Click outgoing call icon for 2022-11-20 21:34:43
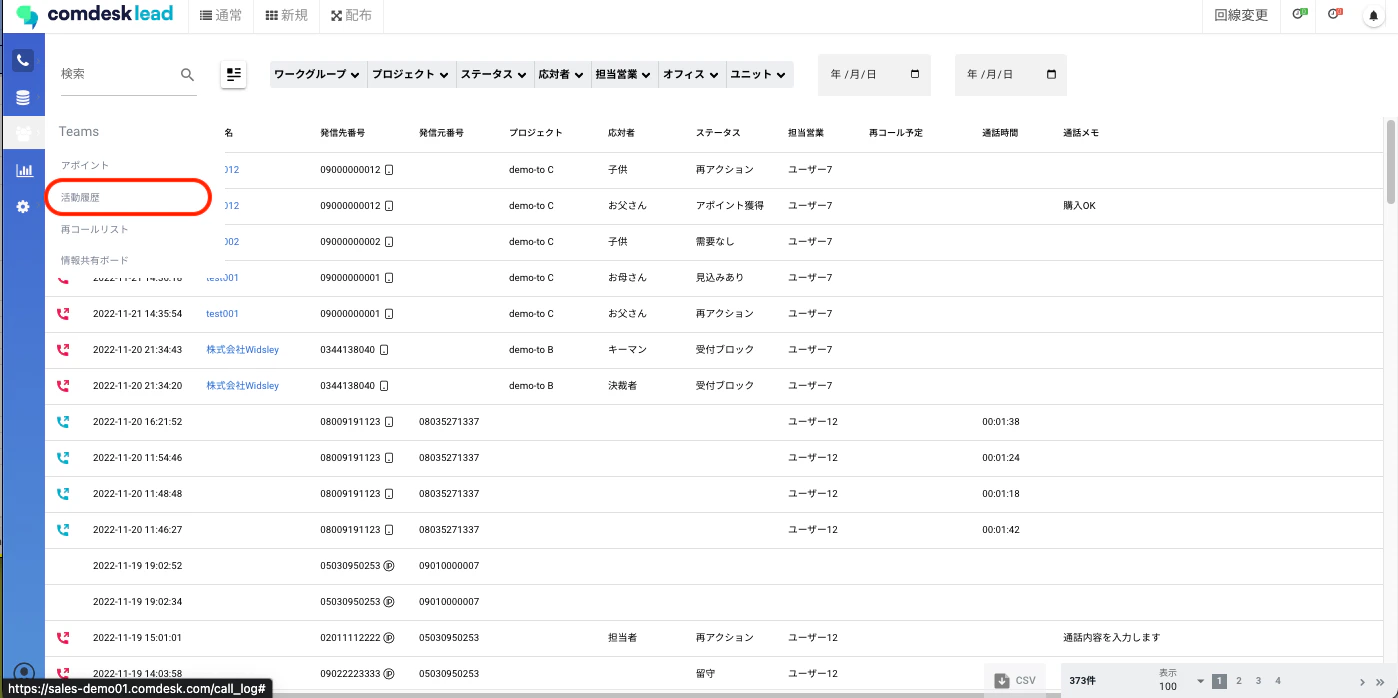Screen dimensions: 1398x698 coord(63,349)
